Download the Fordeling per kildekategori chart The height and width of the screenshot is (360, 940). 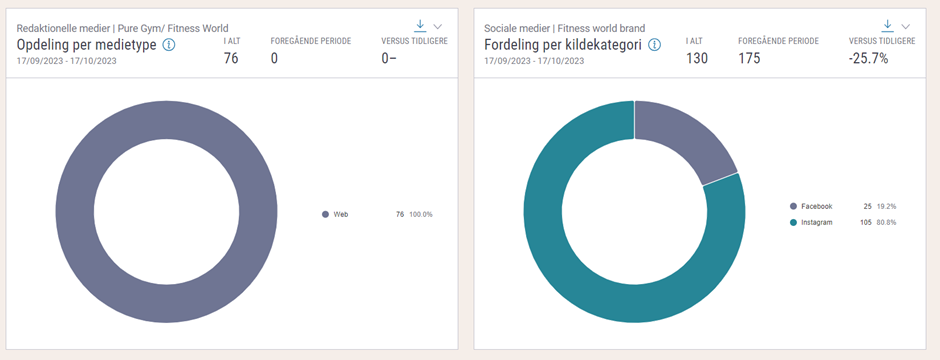click(x=888, y=26)
